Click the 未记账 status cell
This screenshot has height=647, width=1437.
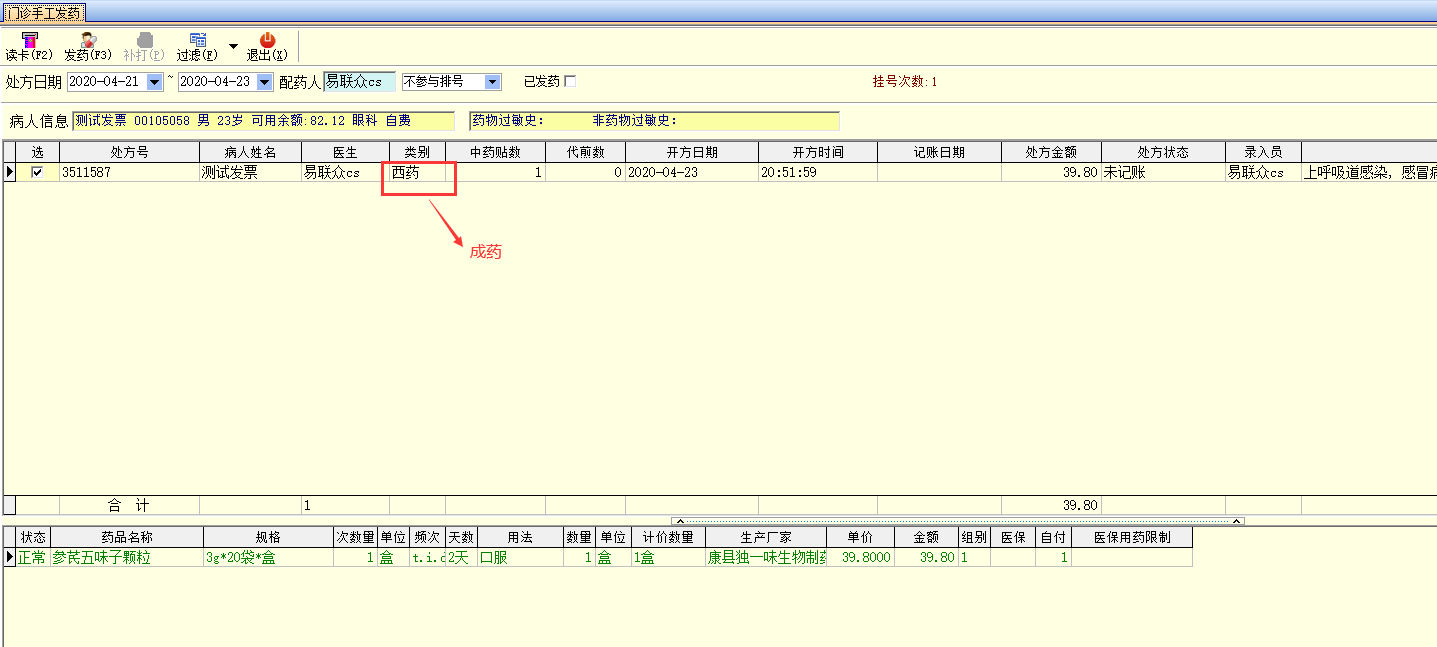1163,172
